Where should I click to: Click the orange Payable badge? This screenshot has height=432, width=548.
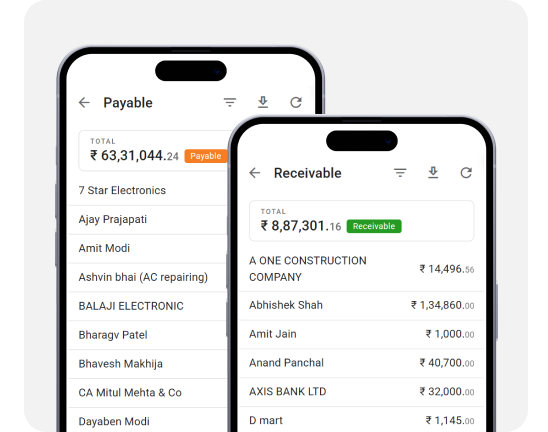(206, 156)
